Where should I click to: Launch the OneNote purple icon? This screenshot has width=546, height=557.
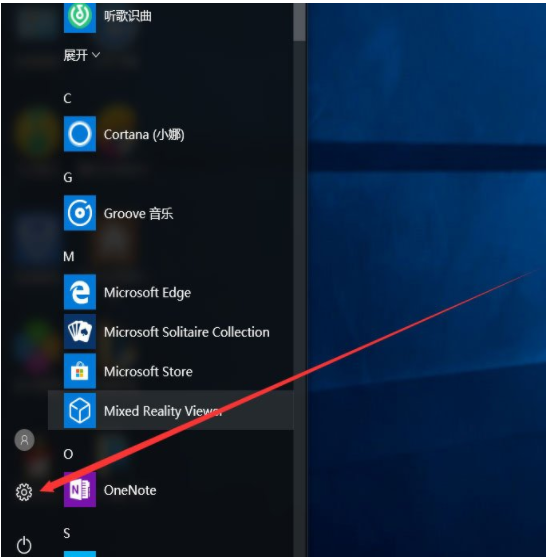[x=80, y=490]
